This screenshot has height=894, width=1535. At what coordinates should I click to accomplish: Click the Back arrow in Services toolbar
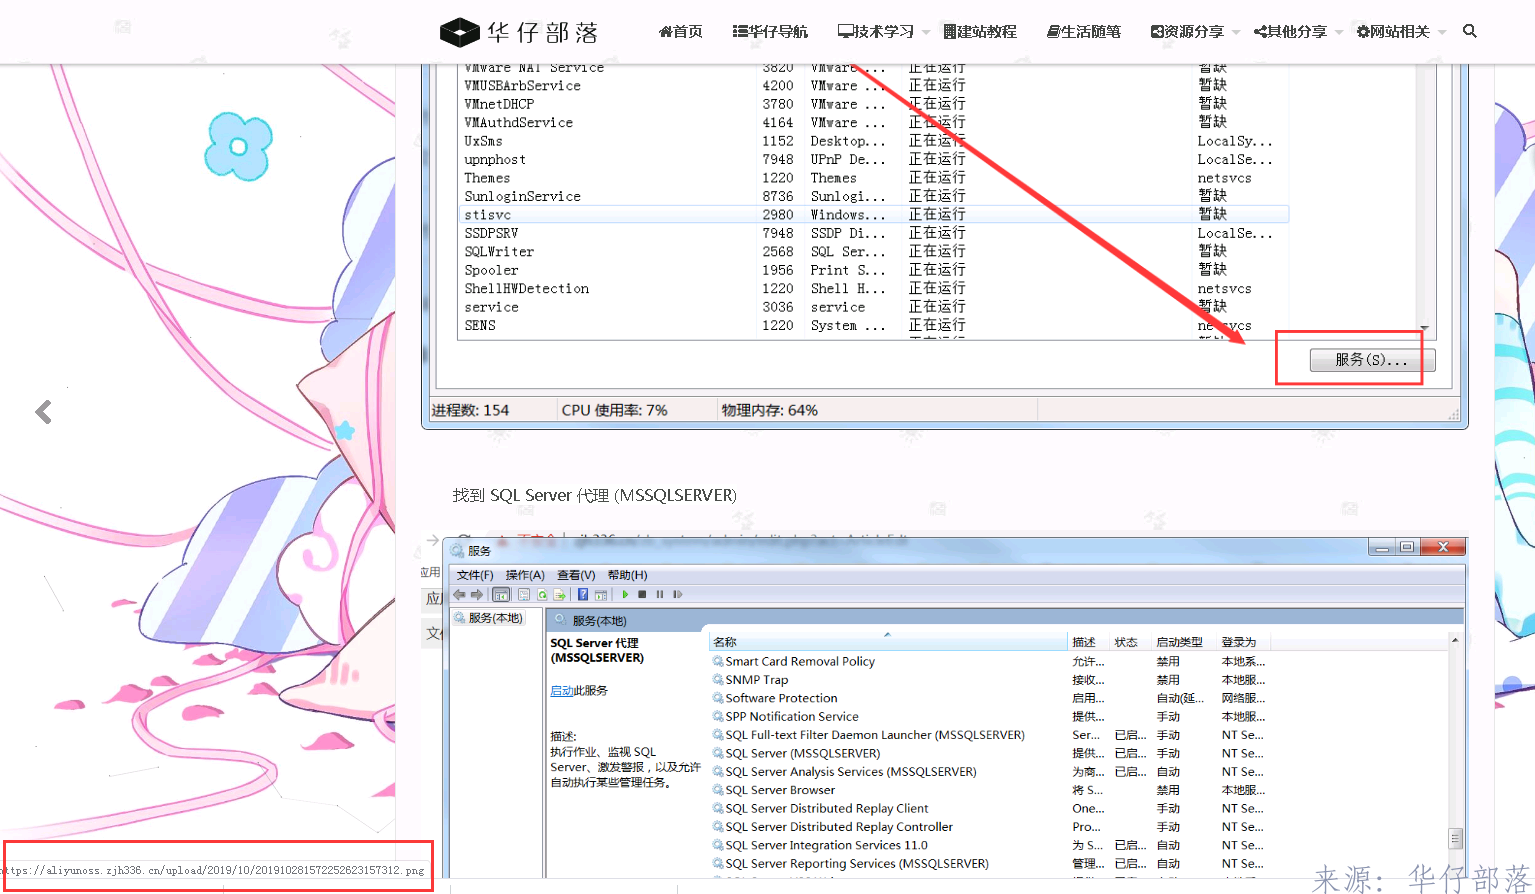[x=459, y=594]
